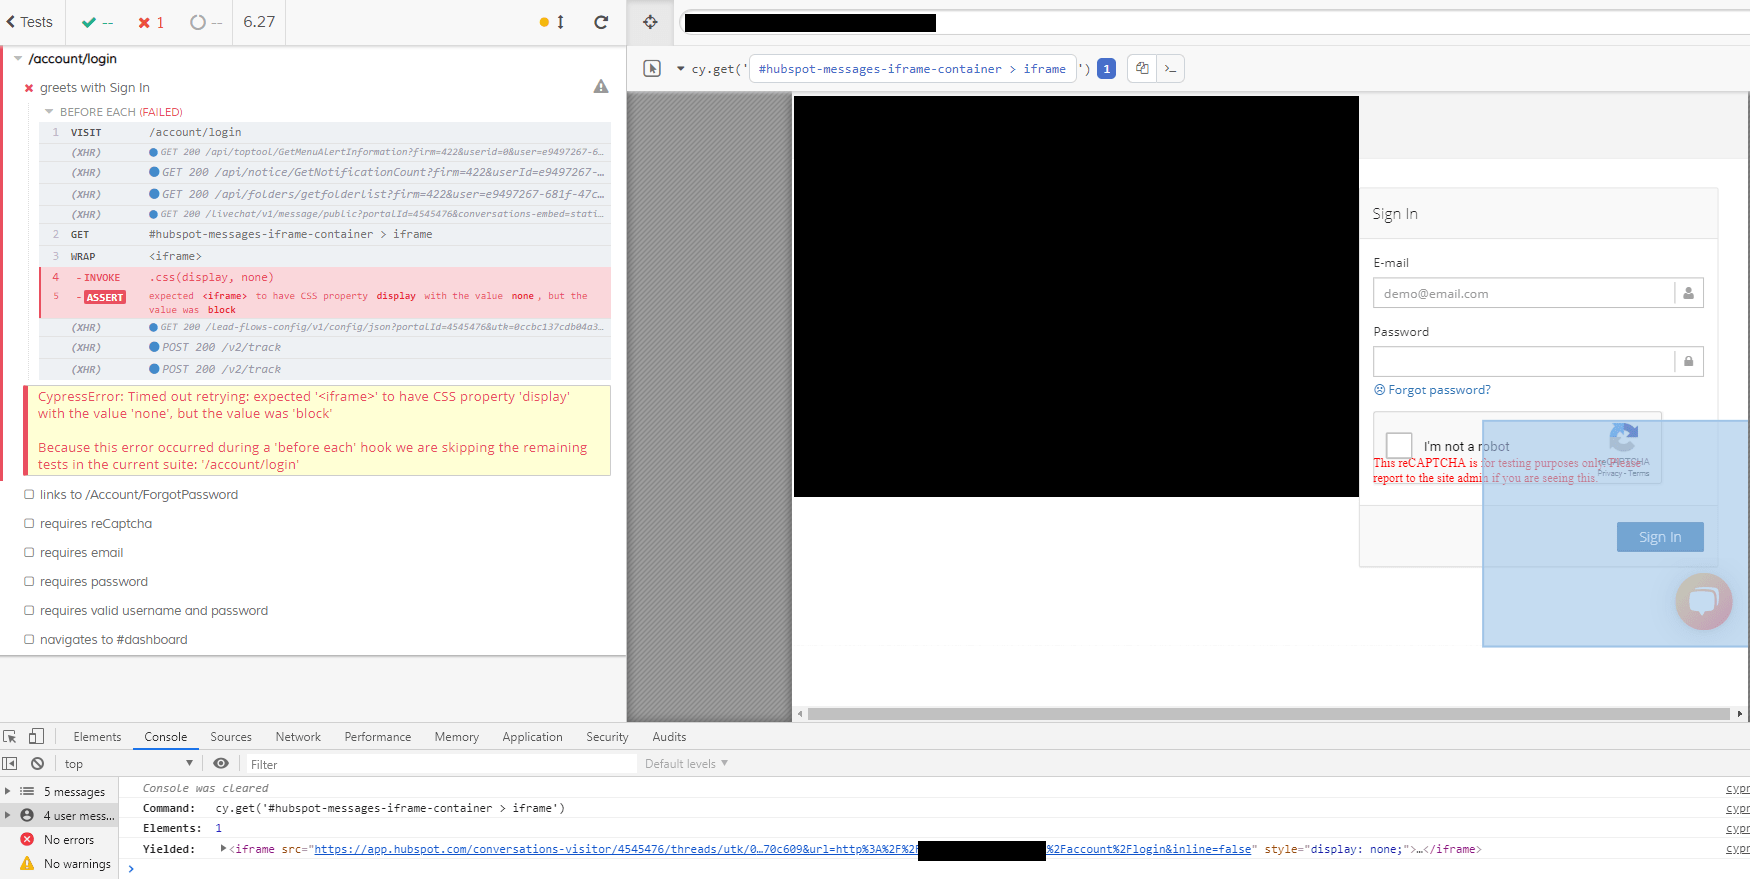Click the INVOKE .css(display, none) command
1750x879 pixels.
pyautogui.click(x=325, y=277)
